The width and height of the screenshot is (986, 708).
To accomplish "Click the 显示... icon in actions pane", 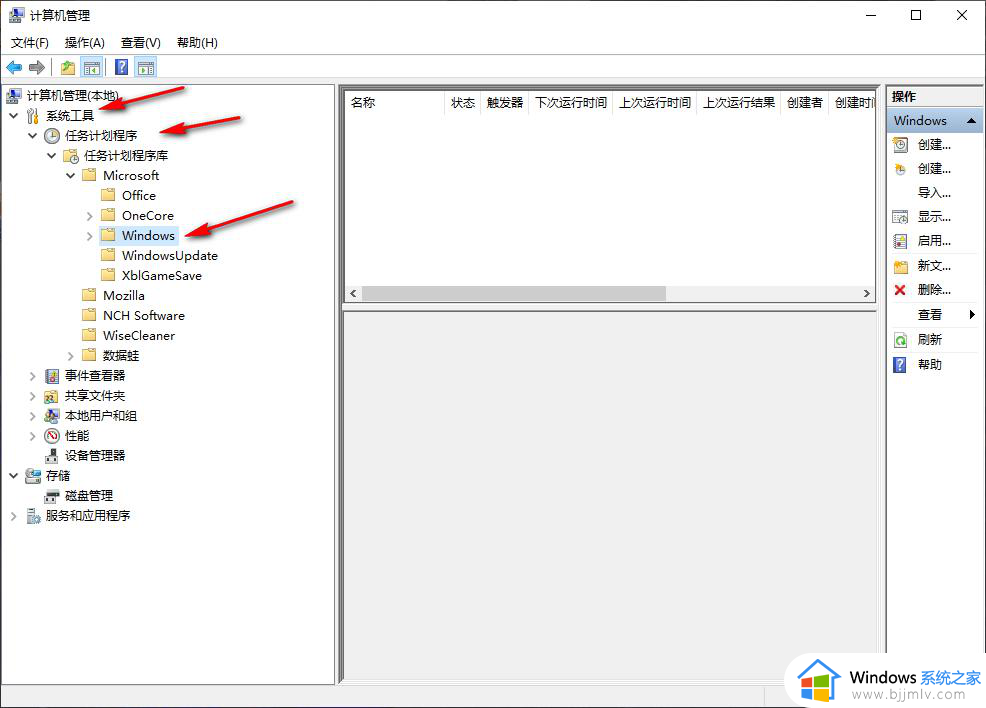I will [x=900, y=218].
